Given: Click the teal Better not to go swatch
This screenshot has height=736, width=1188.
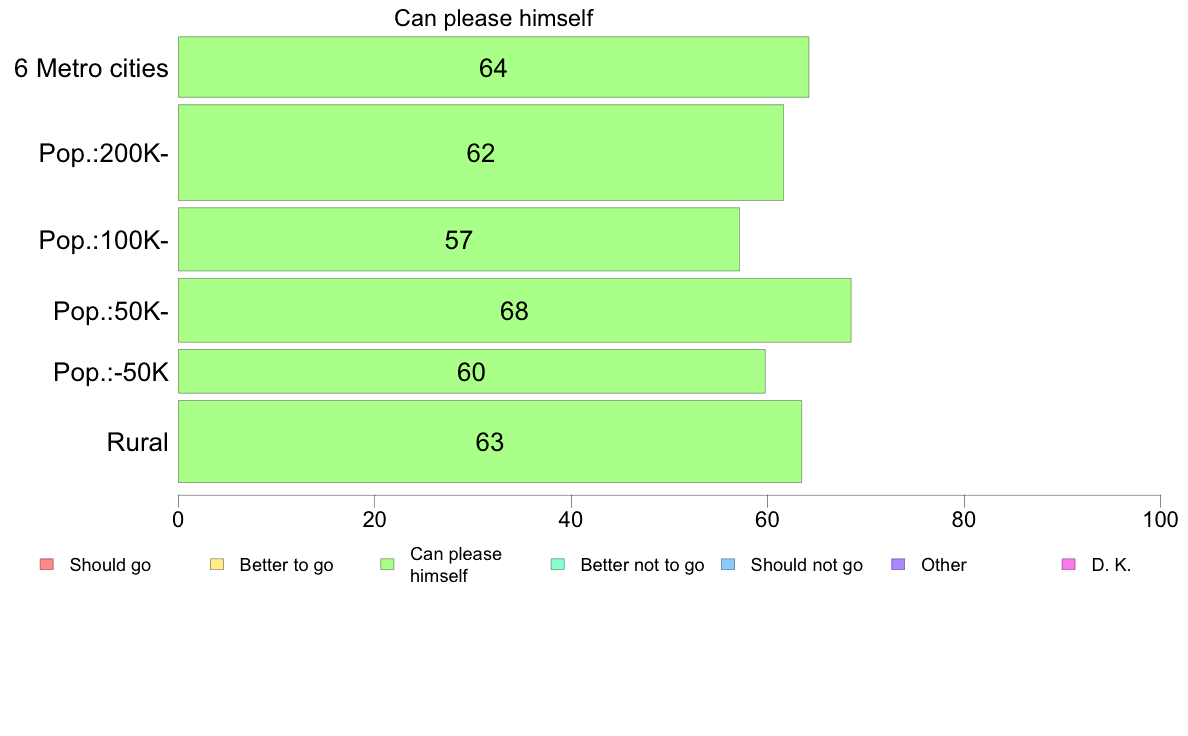Looking at the screenshot, I should pos(558,565).
